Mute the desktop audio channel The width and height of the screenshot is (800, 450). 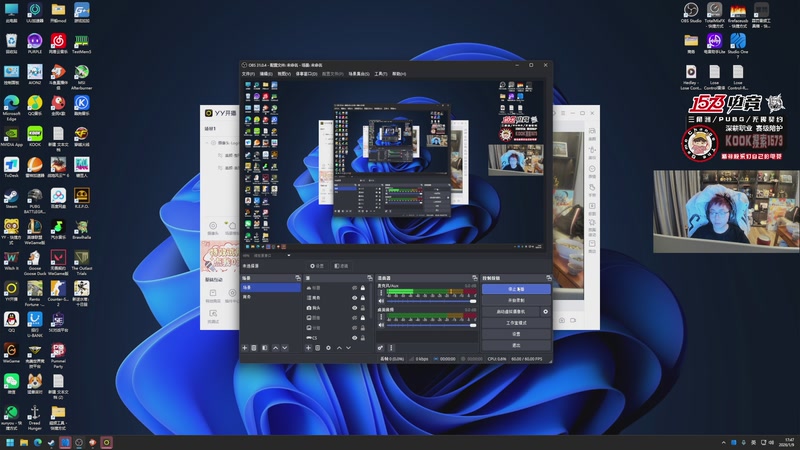pyautogui.click(x=381, y=325)
